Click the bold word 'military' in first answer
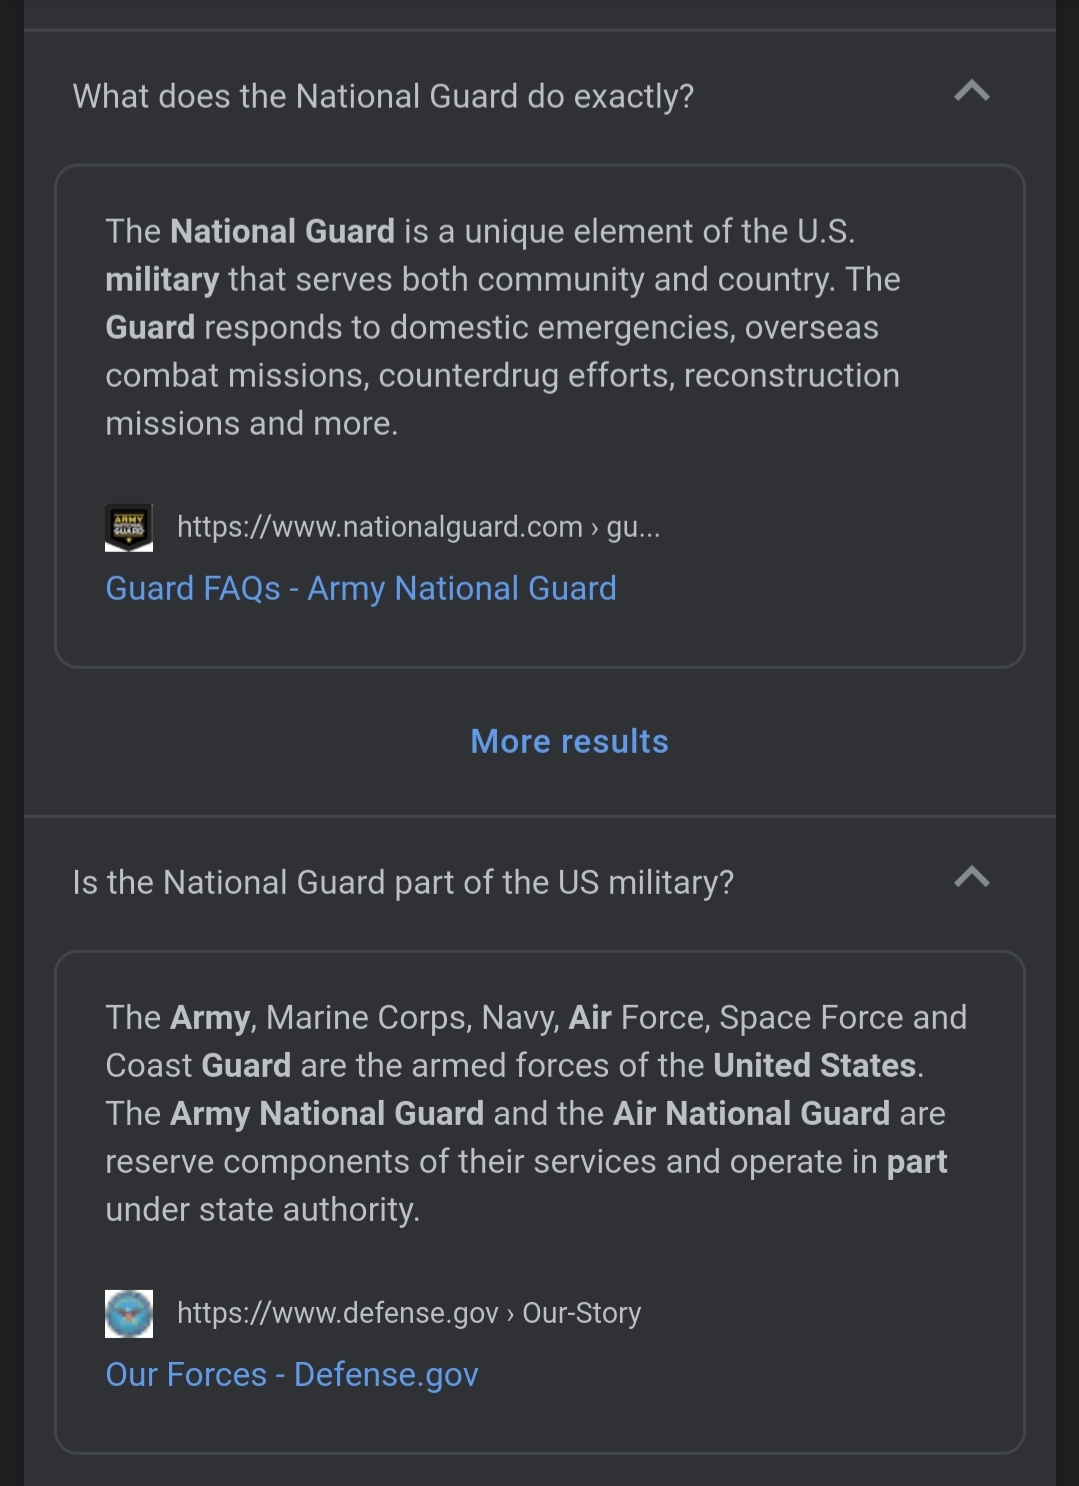1079x1486 pixels. [x=162, y=279]
